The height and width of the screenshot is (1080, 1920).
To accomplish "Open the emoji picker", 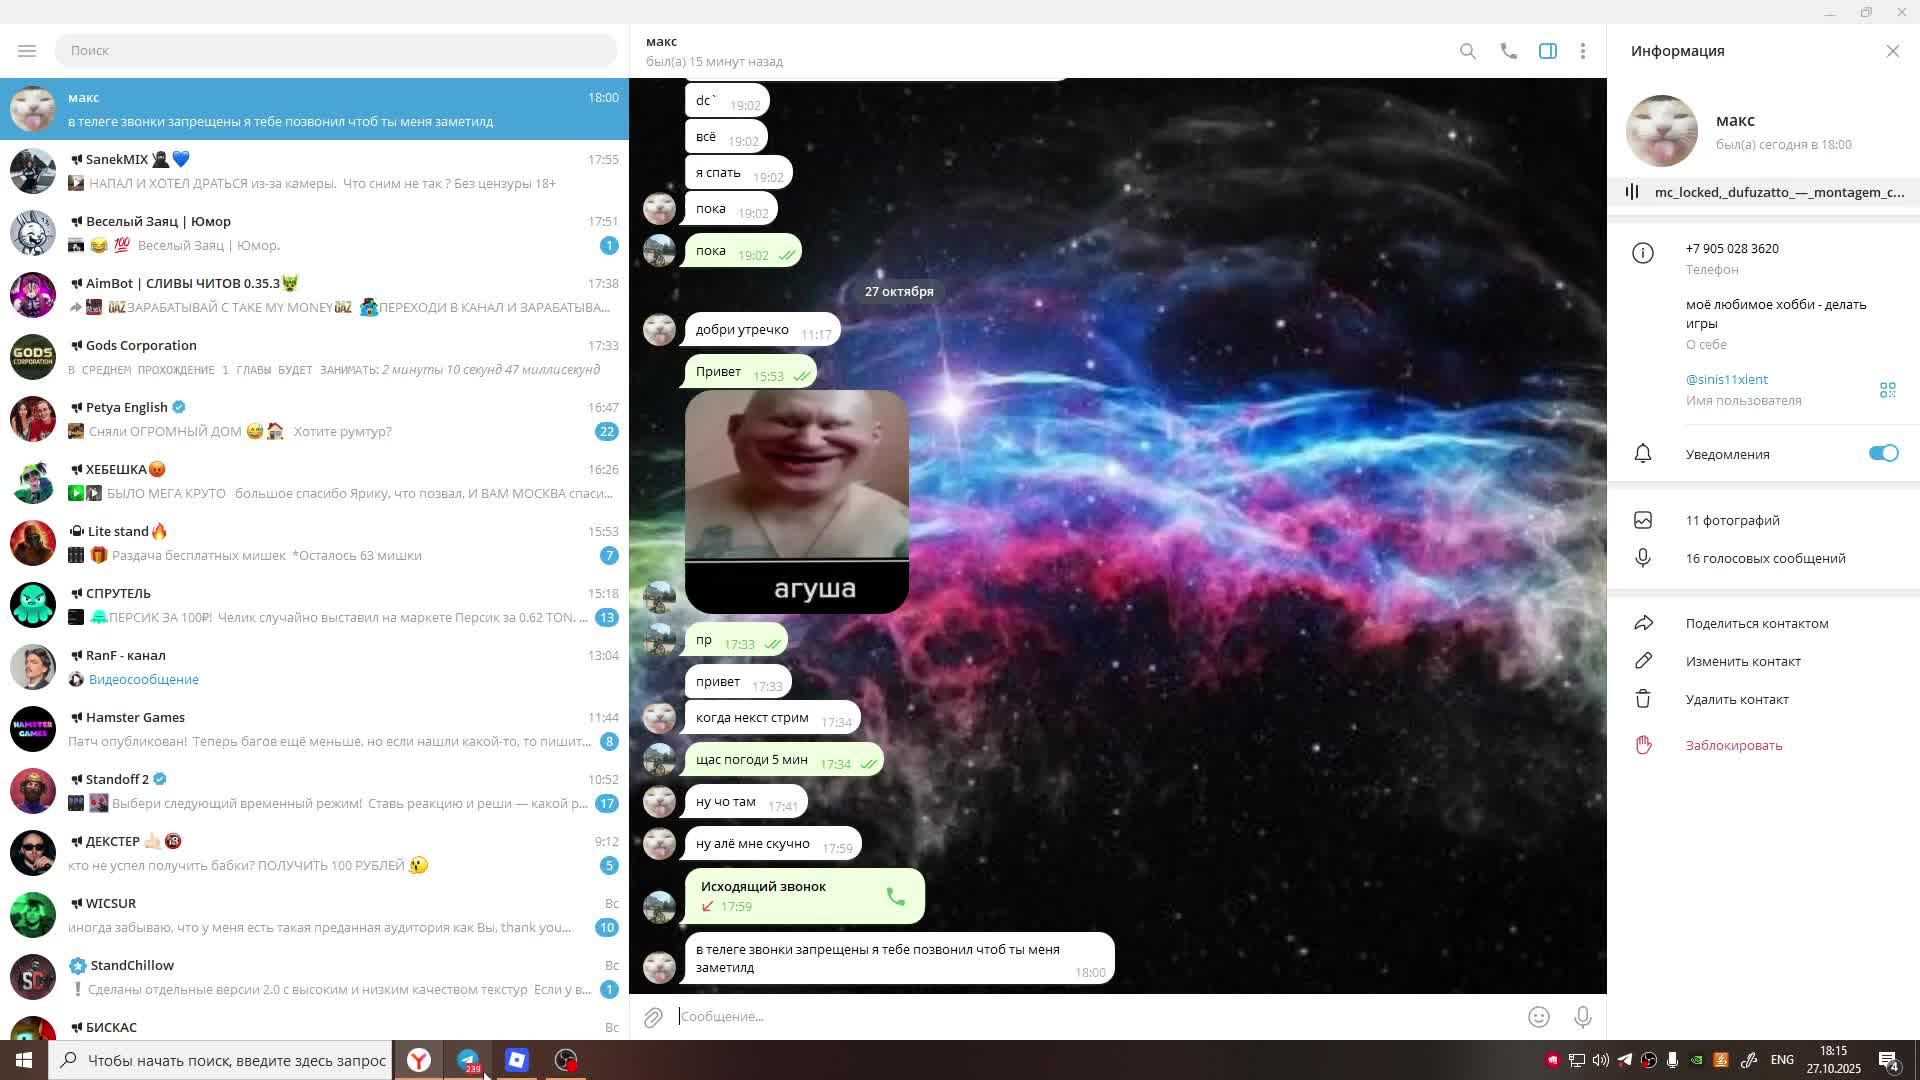I will [1538, 1017].
